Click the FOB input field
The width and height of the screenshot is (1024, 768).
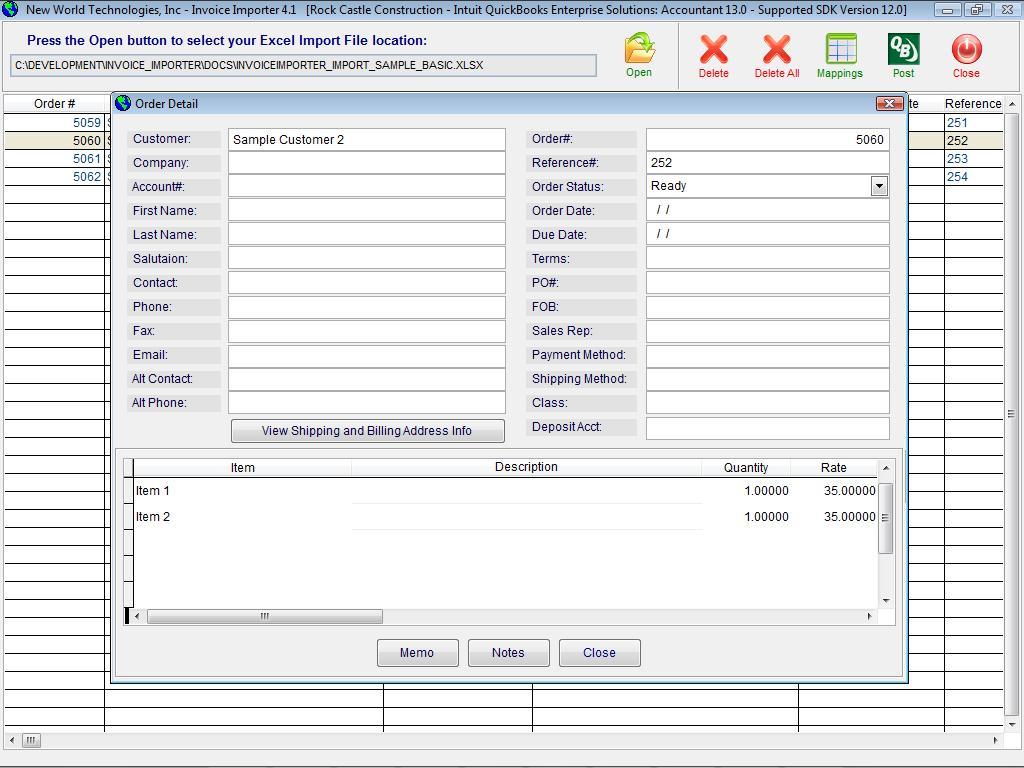(x=767, y=307)
